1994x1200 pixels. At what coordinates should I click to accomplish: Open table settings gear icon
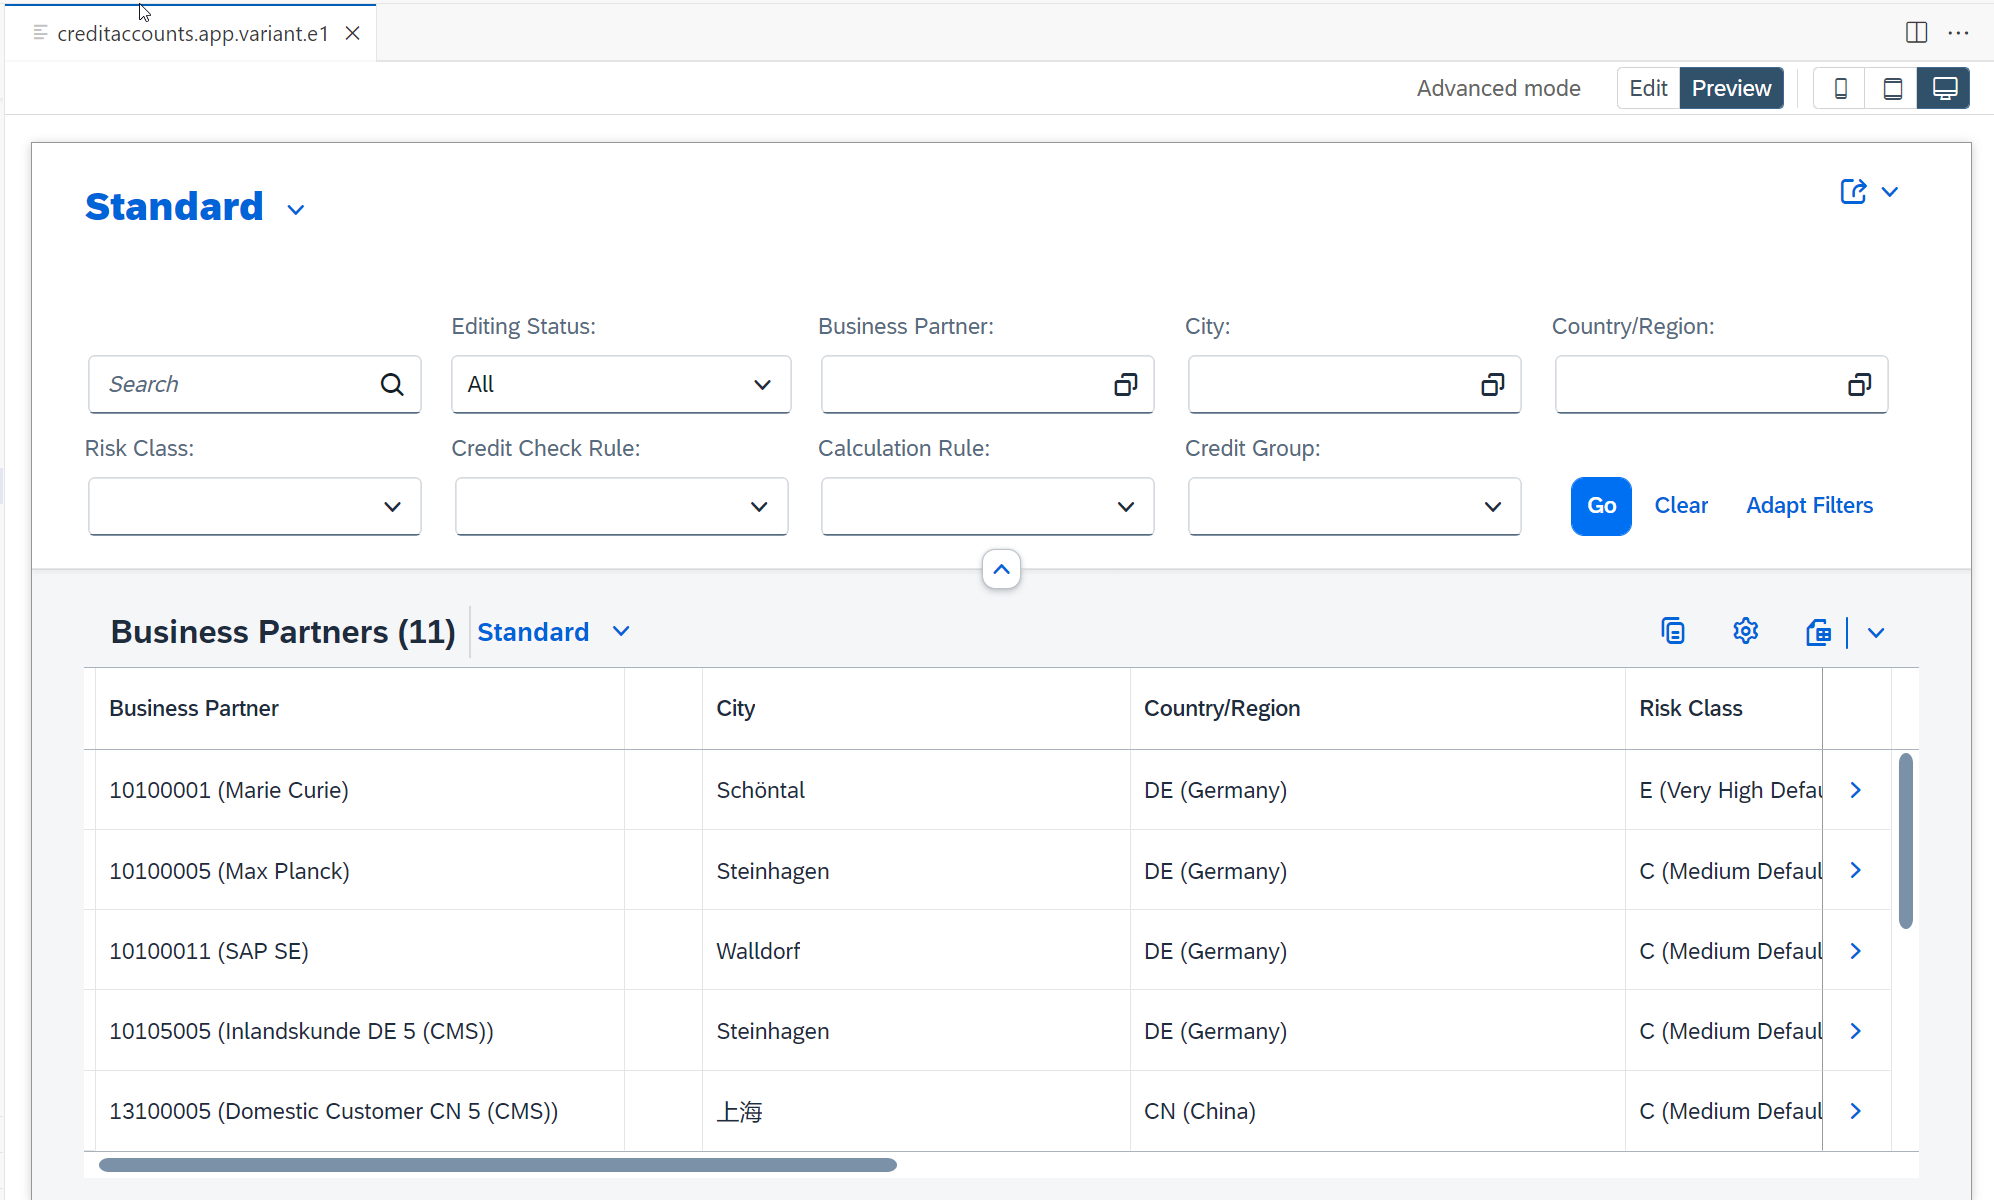point(1745,631)
